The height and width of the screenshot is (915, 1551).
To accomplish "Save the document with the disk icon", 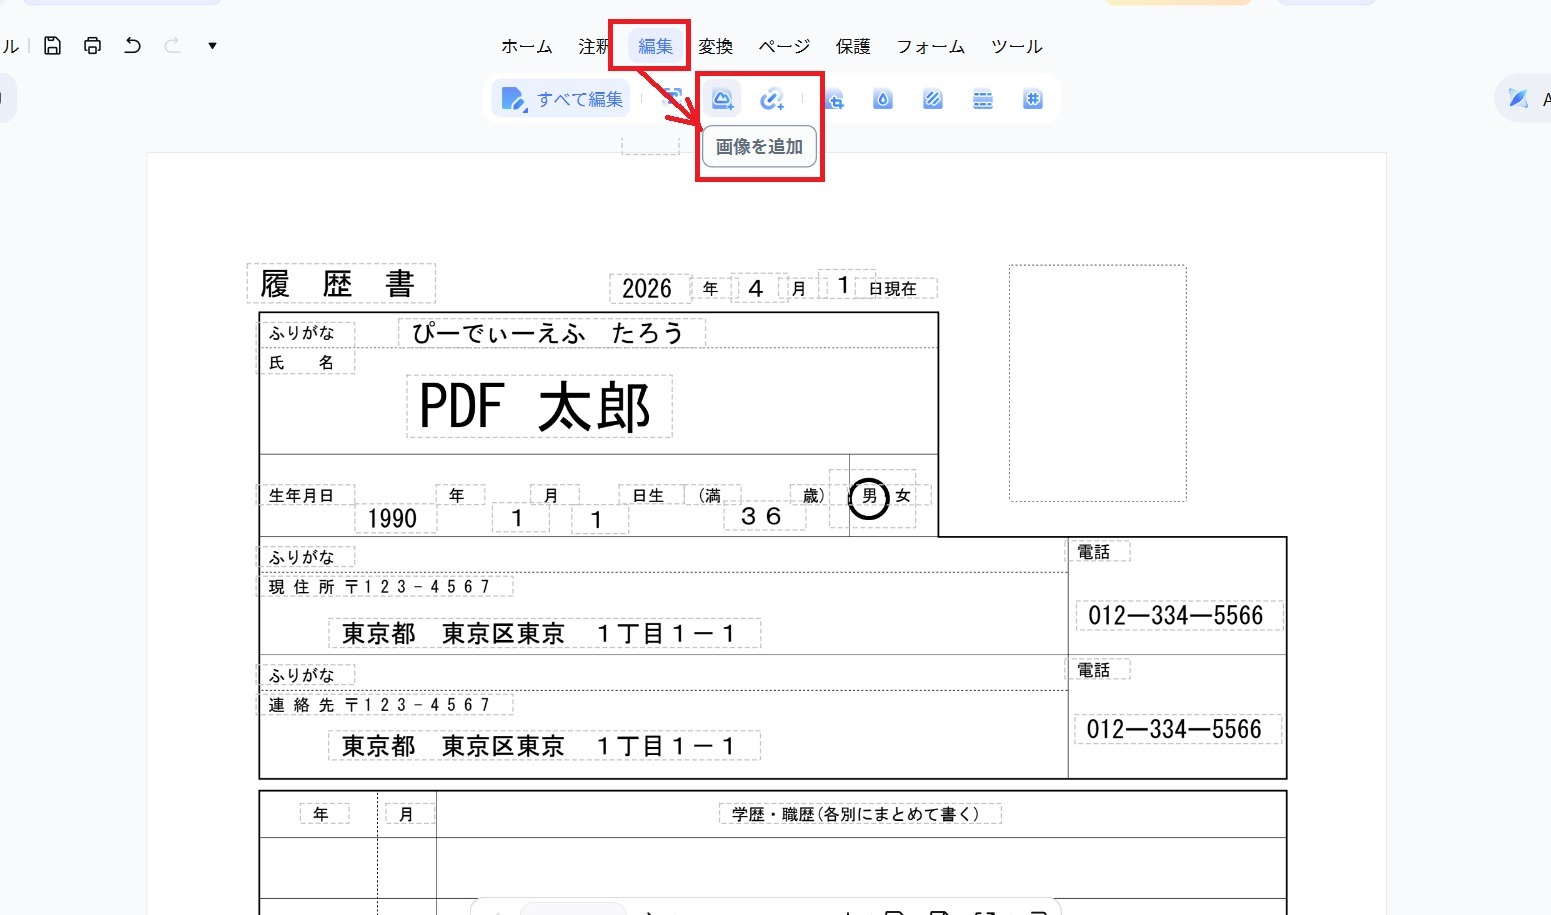I will click(x=52, y=45).
